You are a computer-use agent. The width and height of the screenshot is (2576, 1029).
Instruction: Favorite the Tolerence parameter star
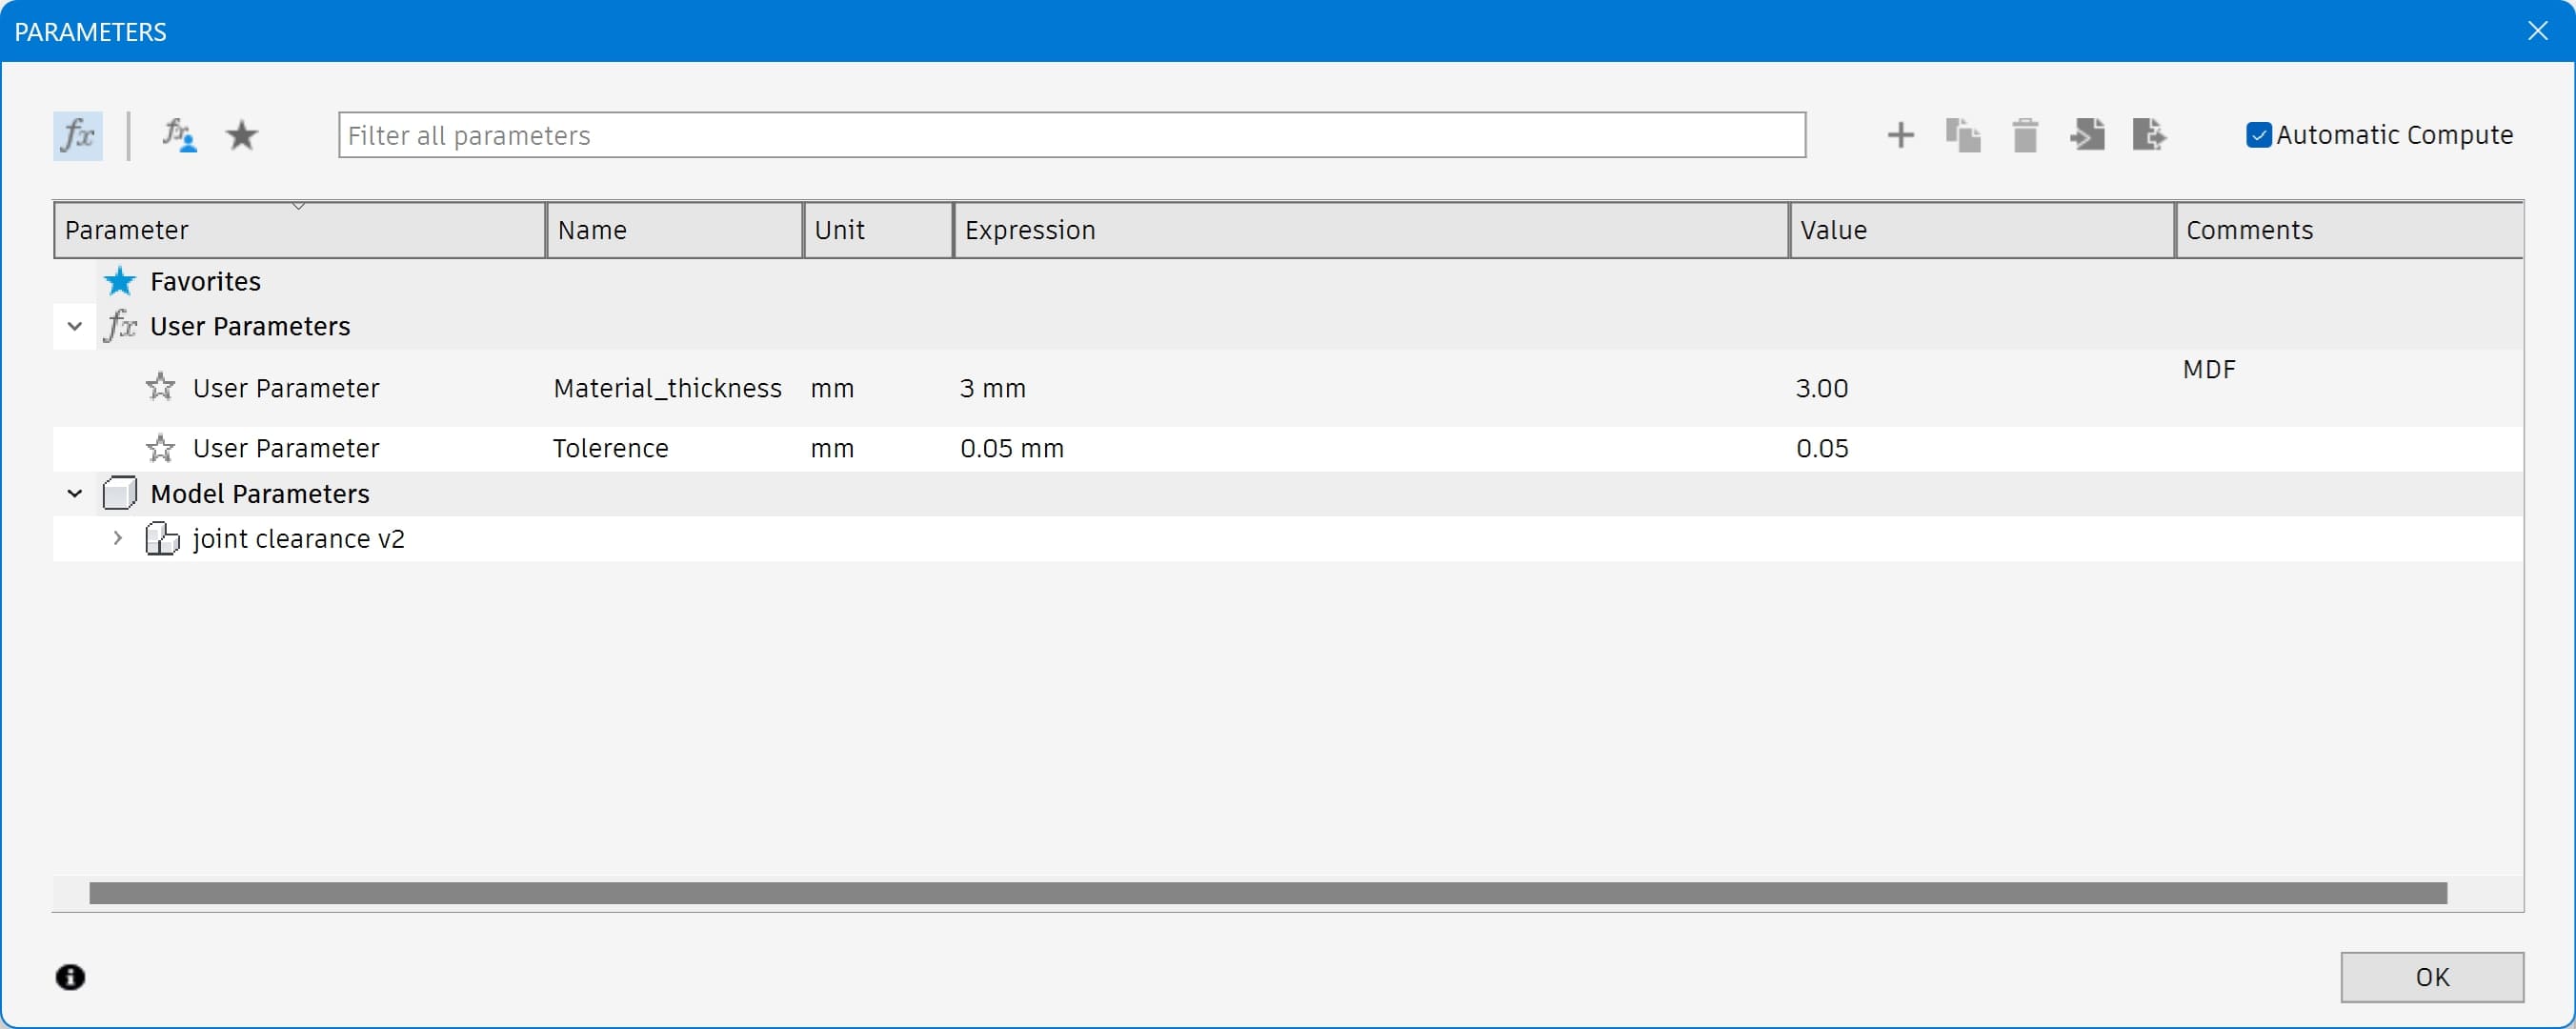[160, 448]
